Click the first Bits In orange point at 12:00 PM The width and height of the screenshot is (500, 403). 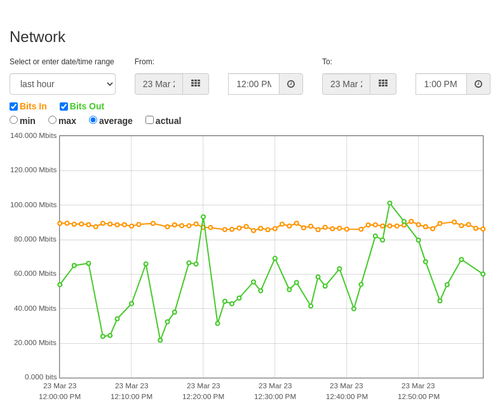[x=60, y=223]
